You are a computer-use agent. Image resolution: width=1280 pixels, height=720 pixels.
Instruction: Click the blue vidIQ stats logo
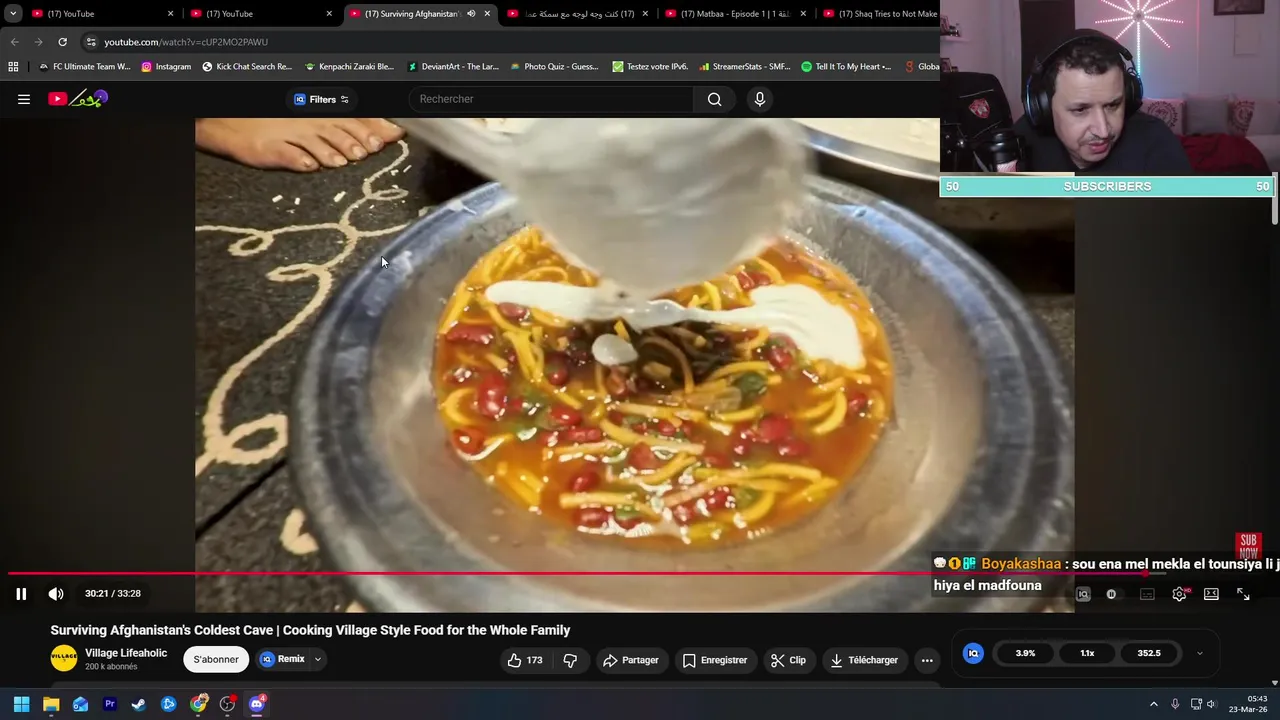pos(973,653)
